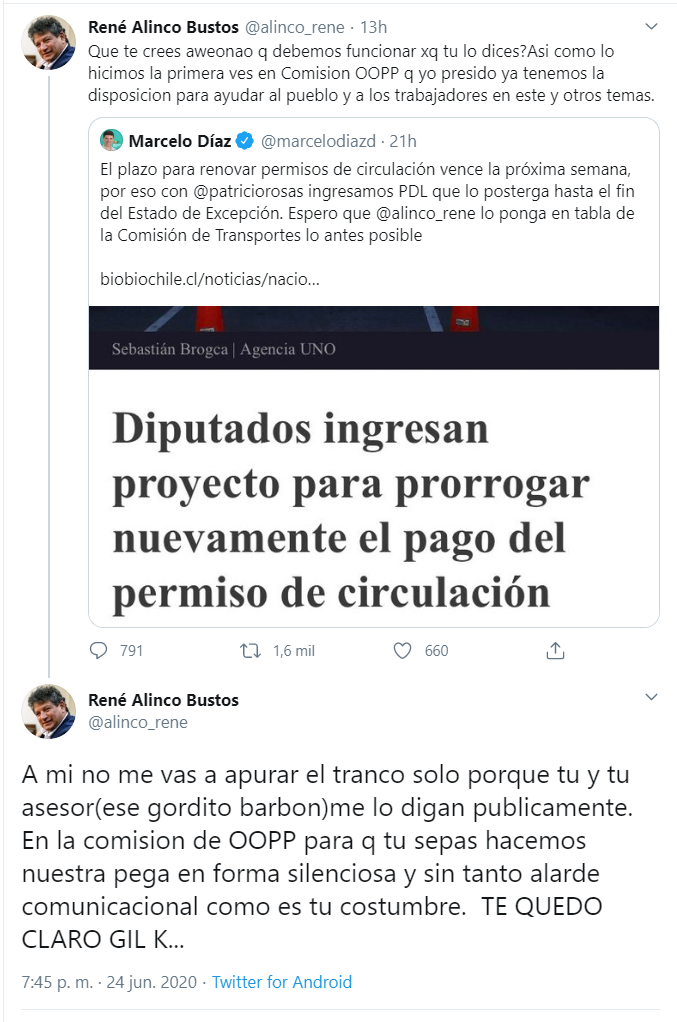677x1022 pixels.
Task: Click the @alinco_rene mention in quoted tweet
Action: click(x=426, y=214)
